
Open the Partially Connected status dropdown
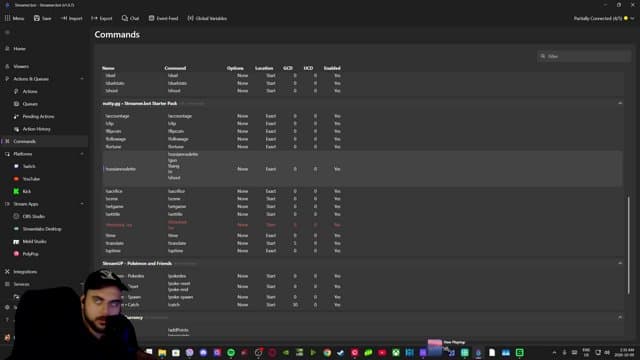click(x=604, y=18)
